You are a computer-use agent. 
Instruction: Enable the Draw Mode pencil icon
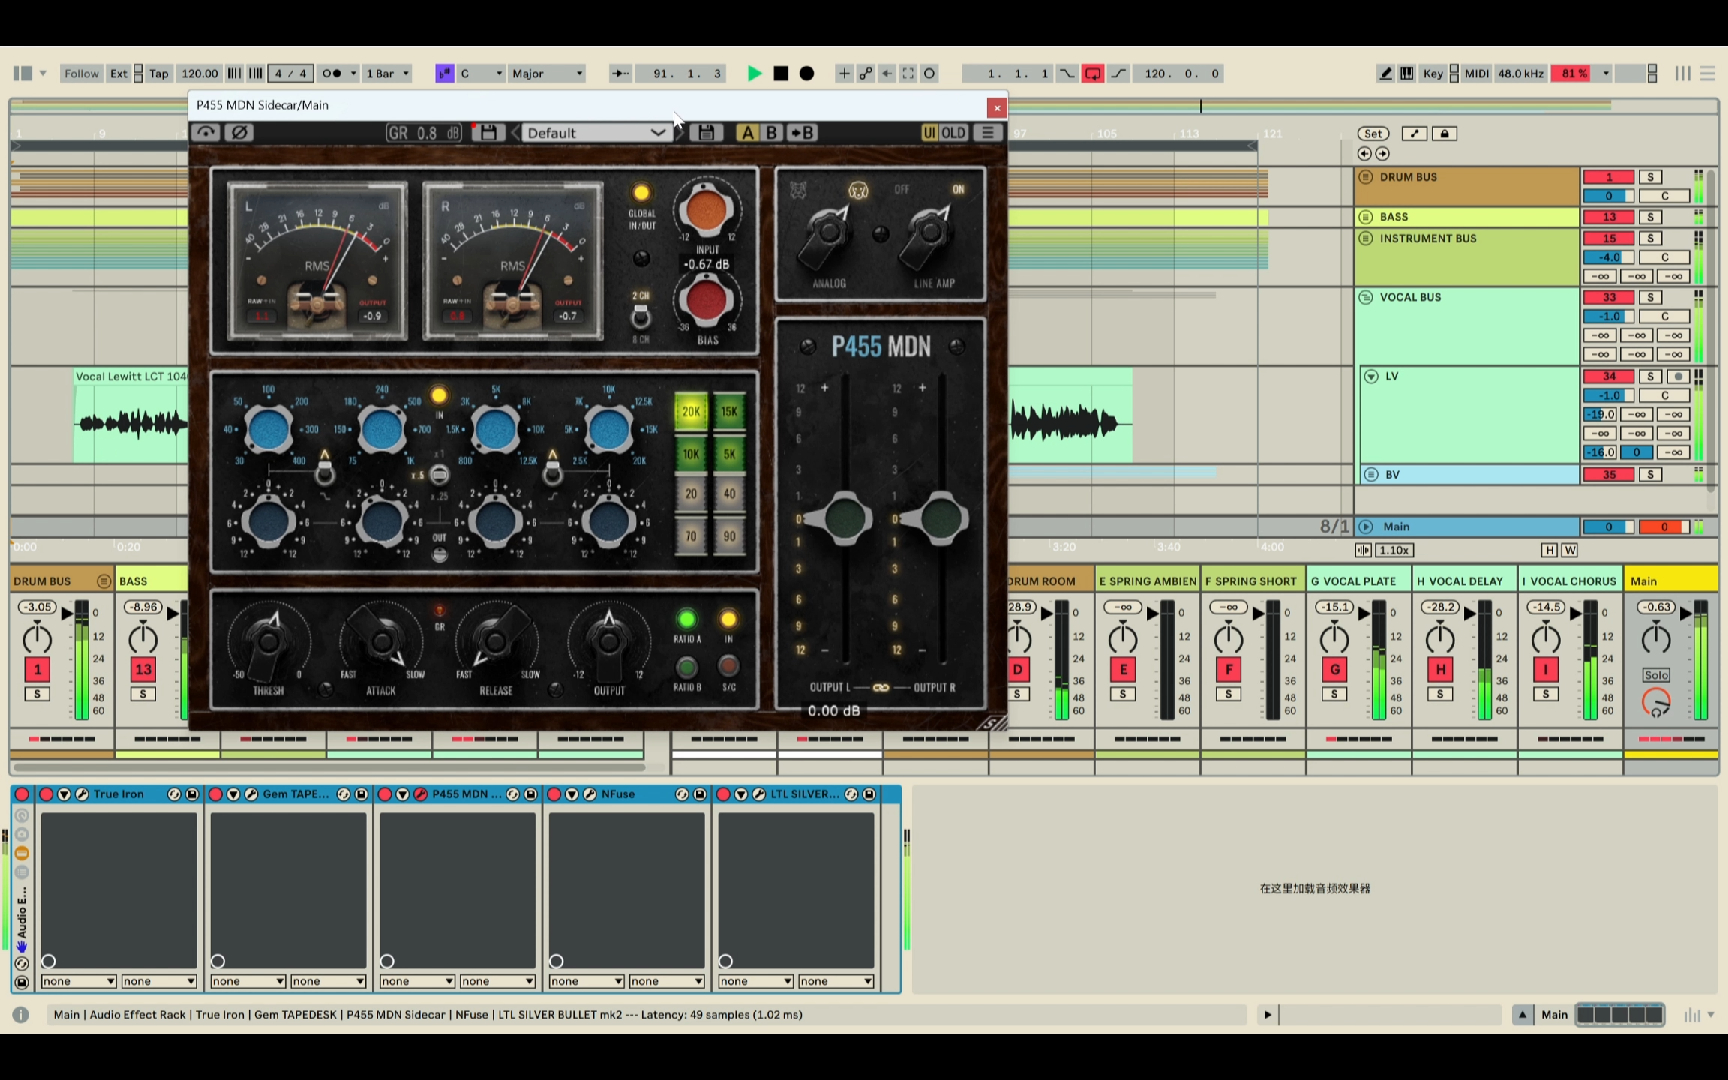pyautogui.click(x=1385, y=73)
